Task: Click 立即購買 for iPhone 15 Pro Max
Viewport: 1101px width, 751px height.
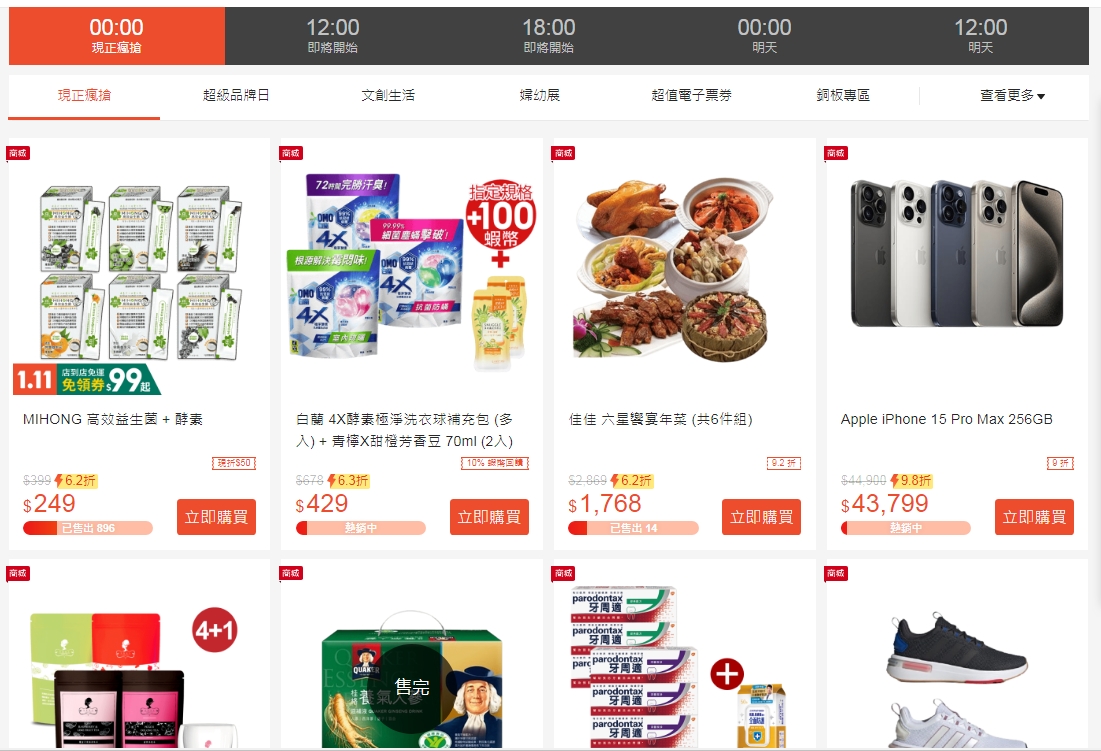Action: [x=1034, y=517]
